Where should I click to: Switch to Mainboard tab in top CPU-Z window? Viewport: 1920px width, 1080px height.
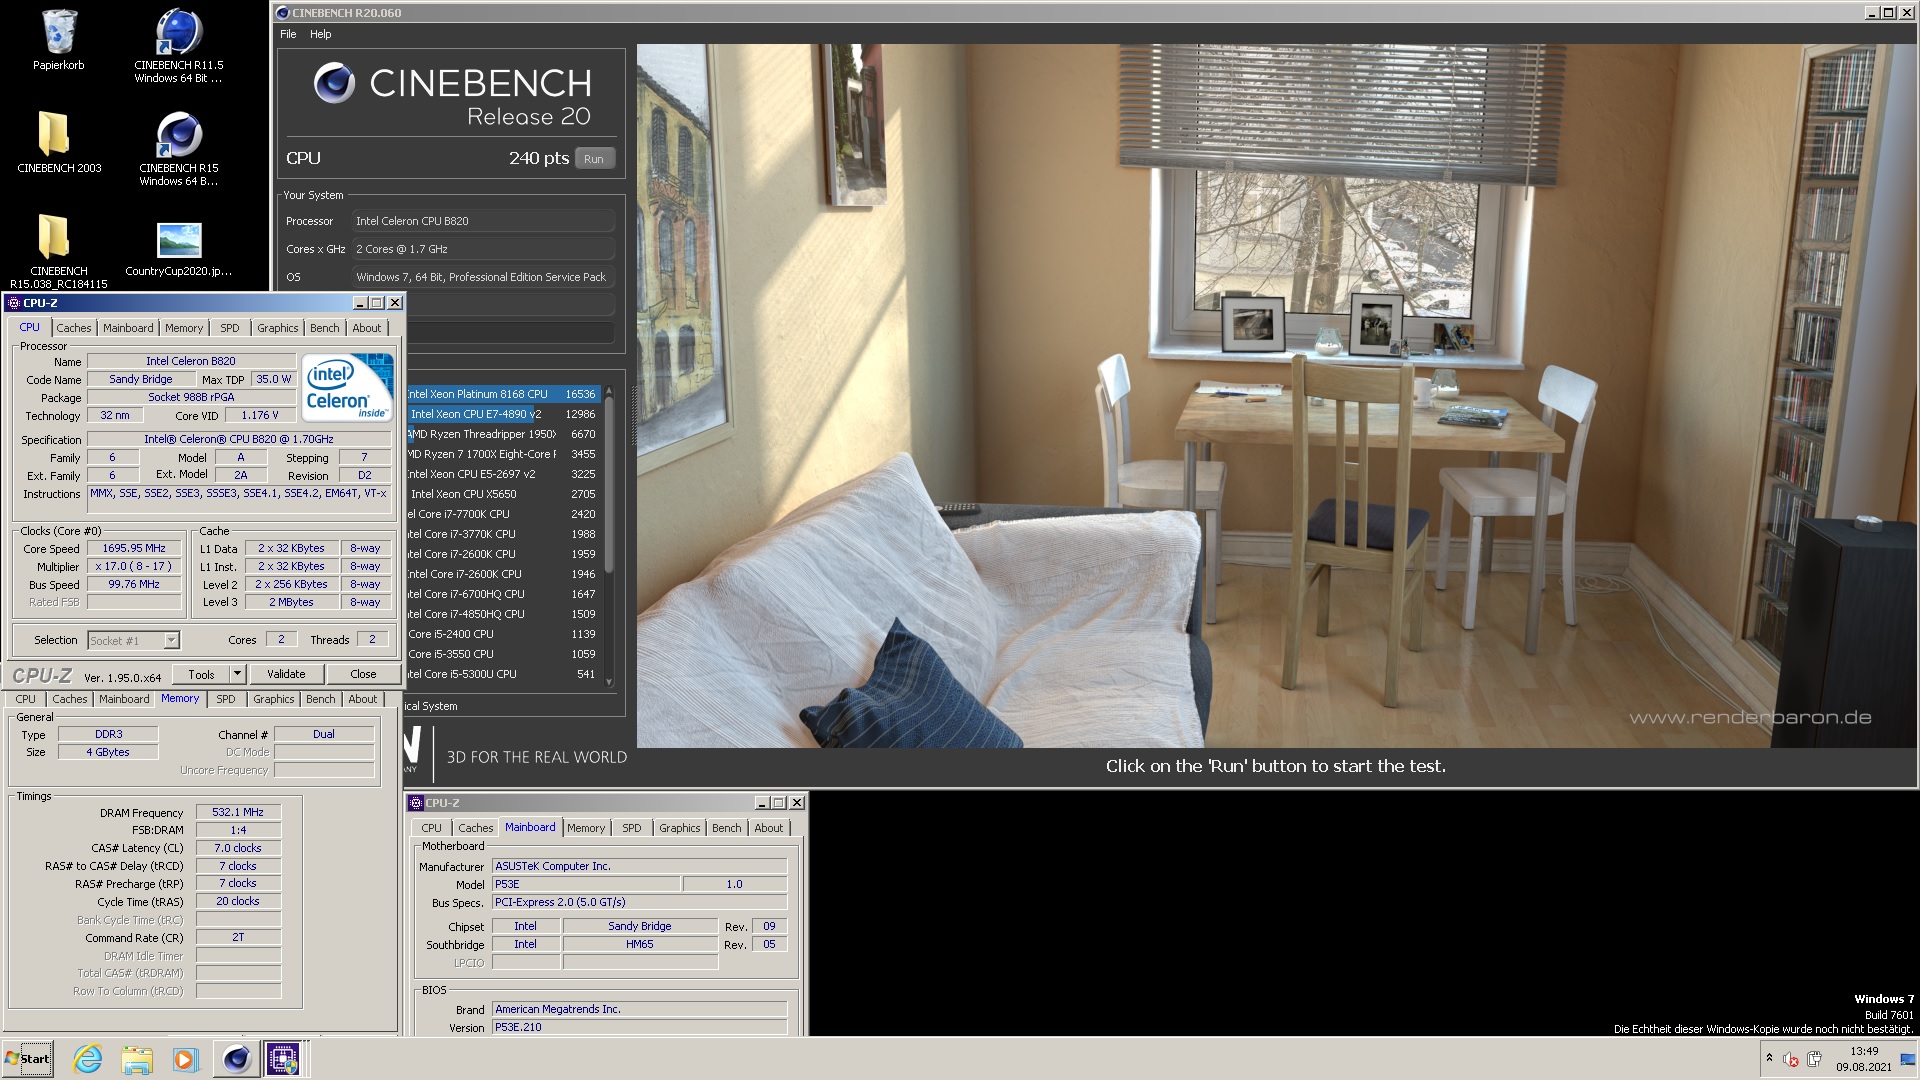pos(128,328)
